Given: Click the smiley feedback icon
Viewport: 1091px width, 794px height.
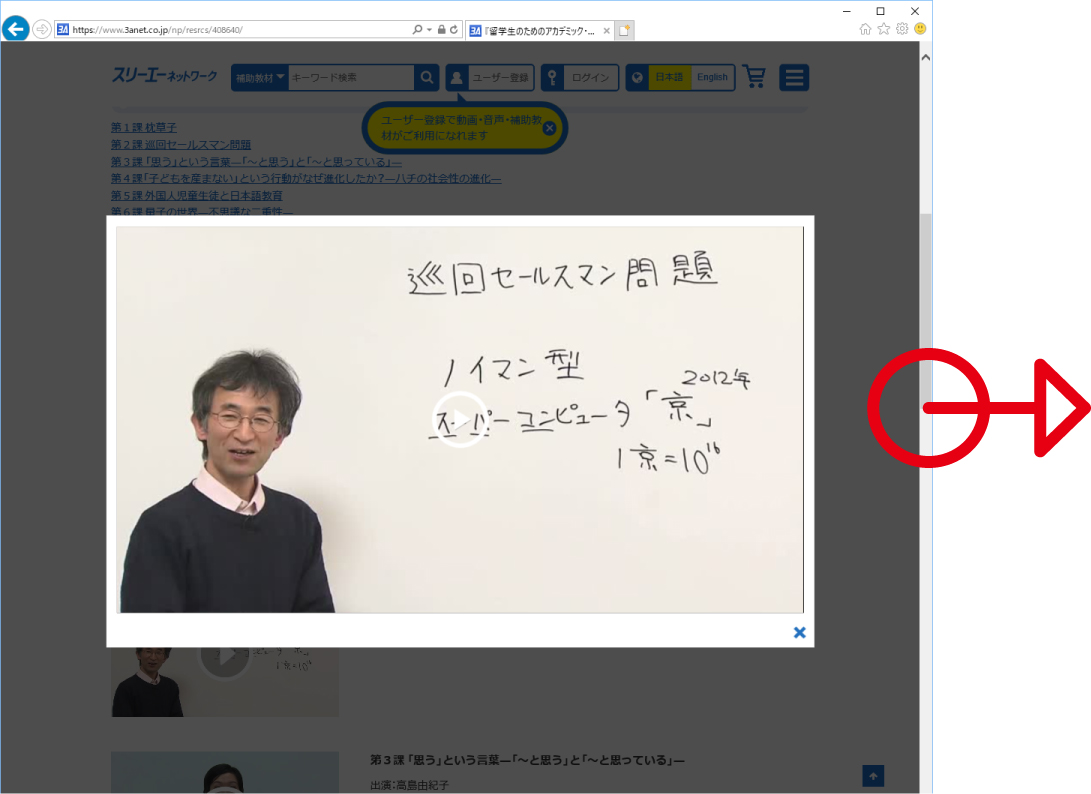Looking at the screenshot, I should 920,29.
